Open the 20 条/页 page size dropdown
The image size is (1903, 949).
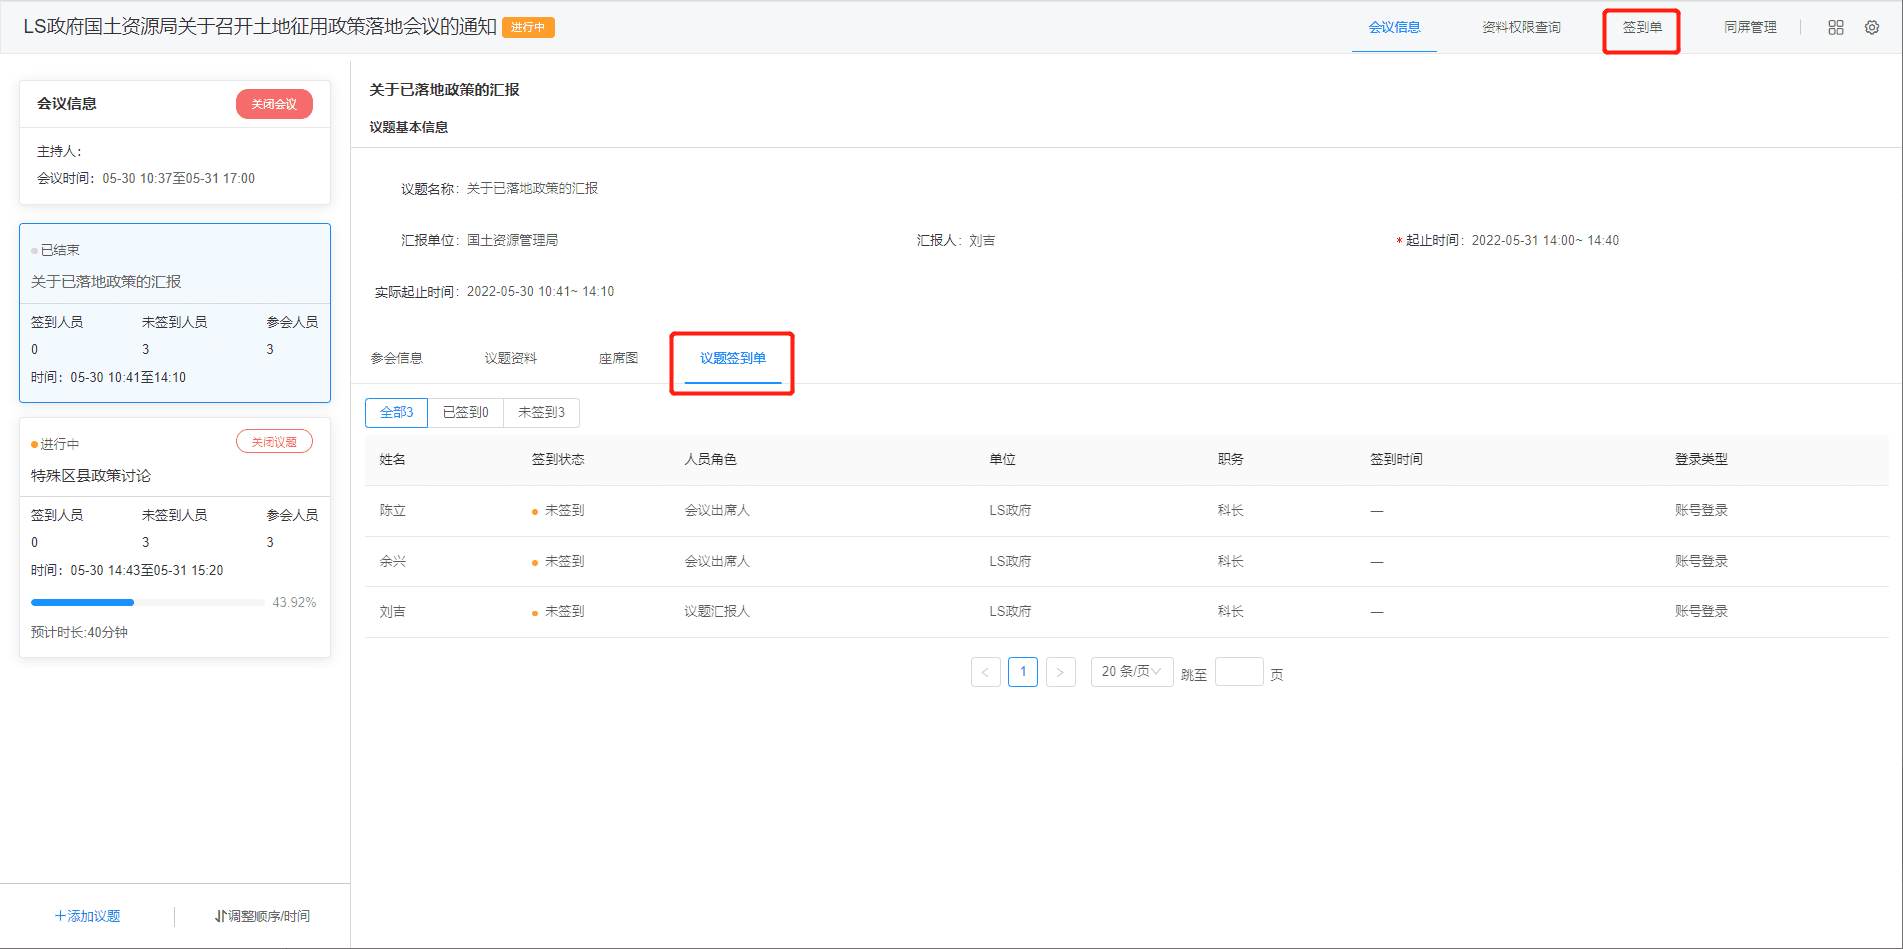point(1131,672)
